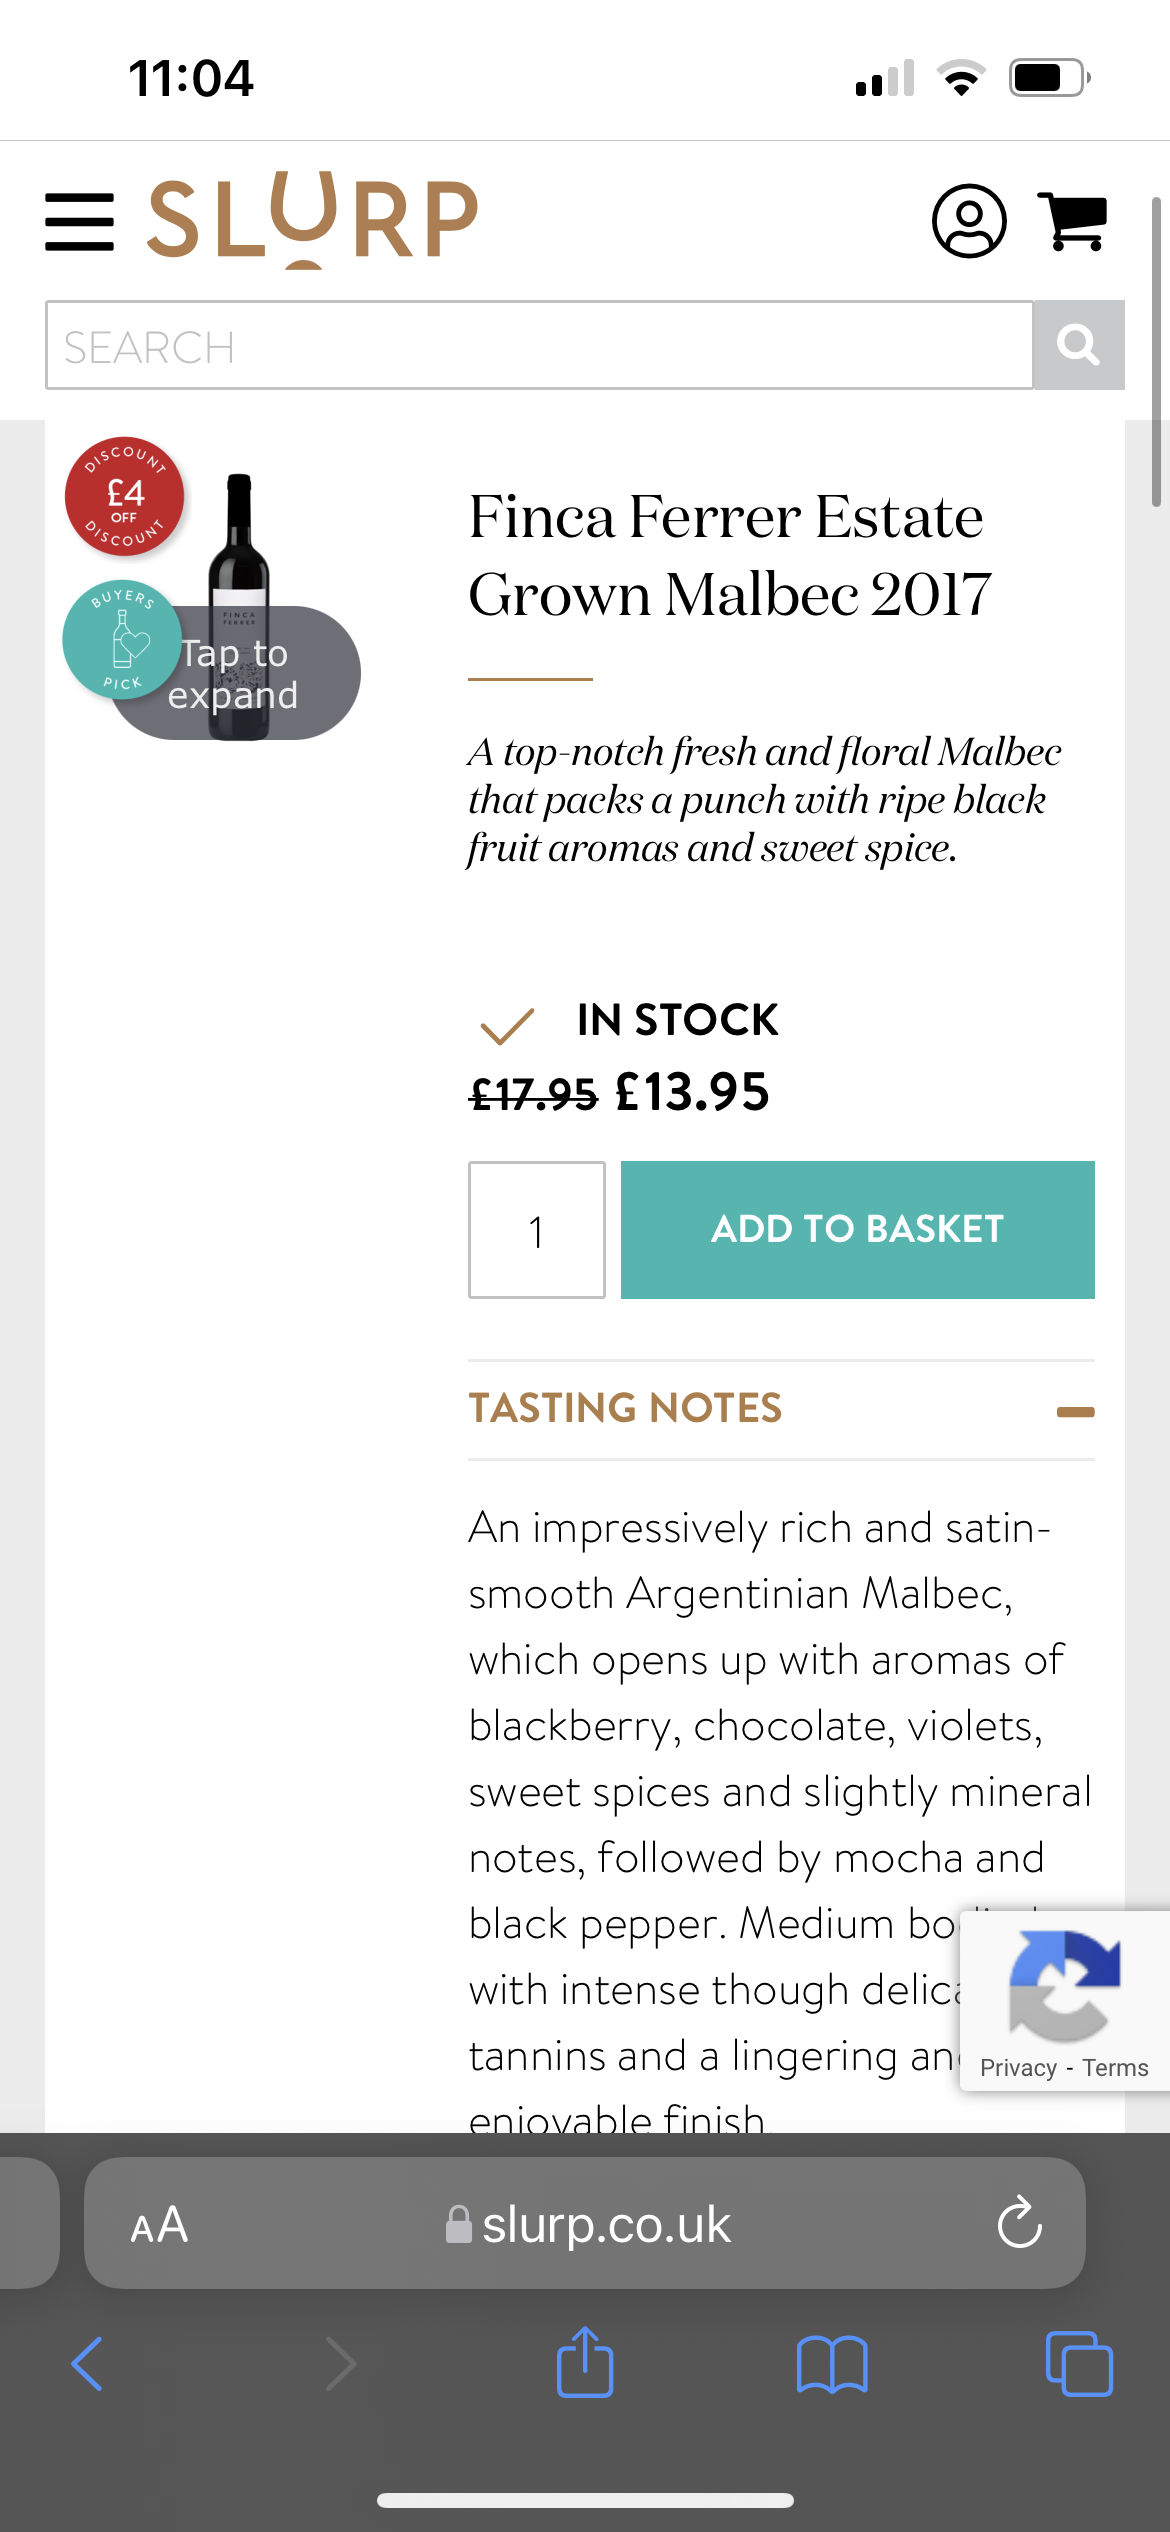Select the quantity input box
The height and width of the screenshot is (2532, 1170).
coord(536,1230)
